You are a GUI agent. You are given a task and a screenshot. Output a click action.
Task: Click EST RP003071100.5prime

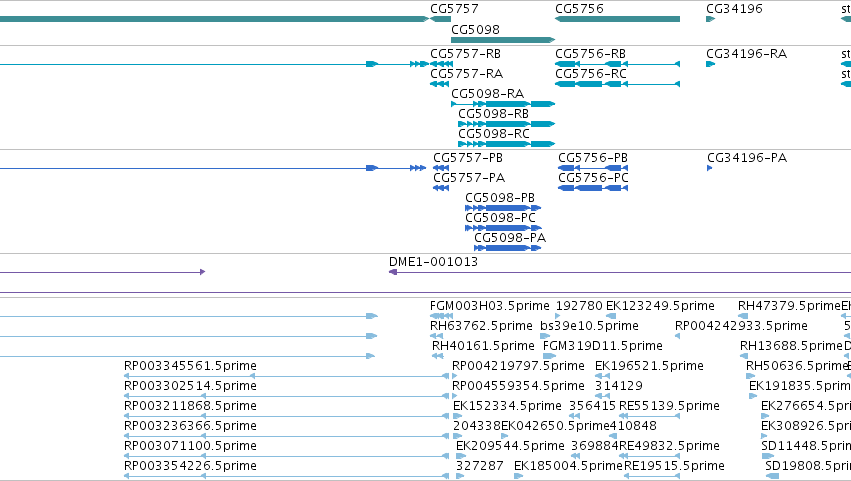[190, 446]
